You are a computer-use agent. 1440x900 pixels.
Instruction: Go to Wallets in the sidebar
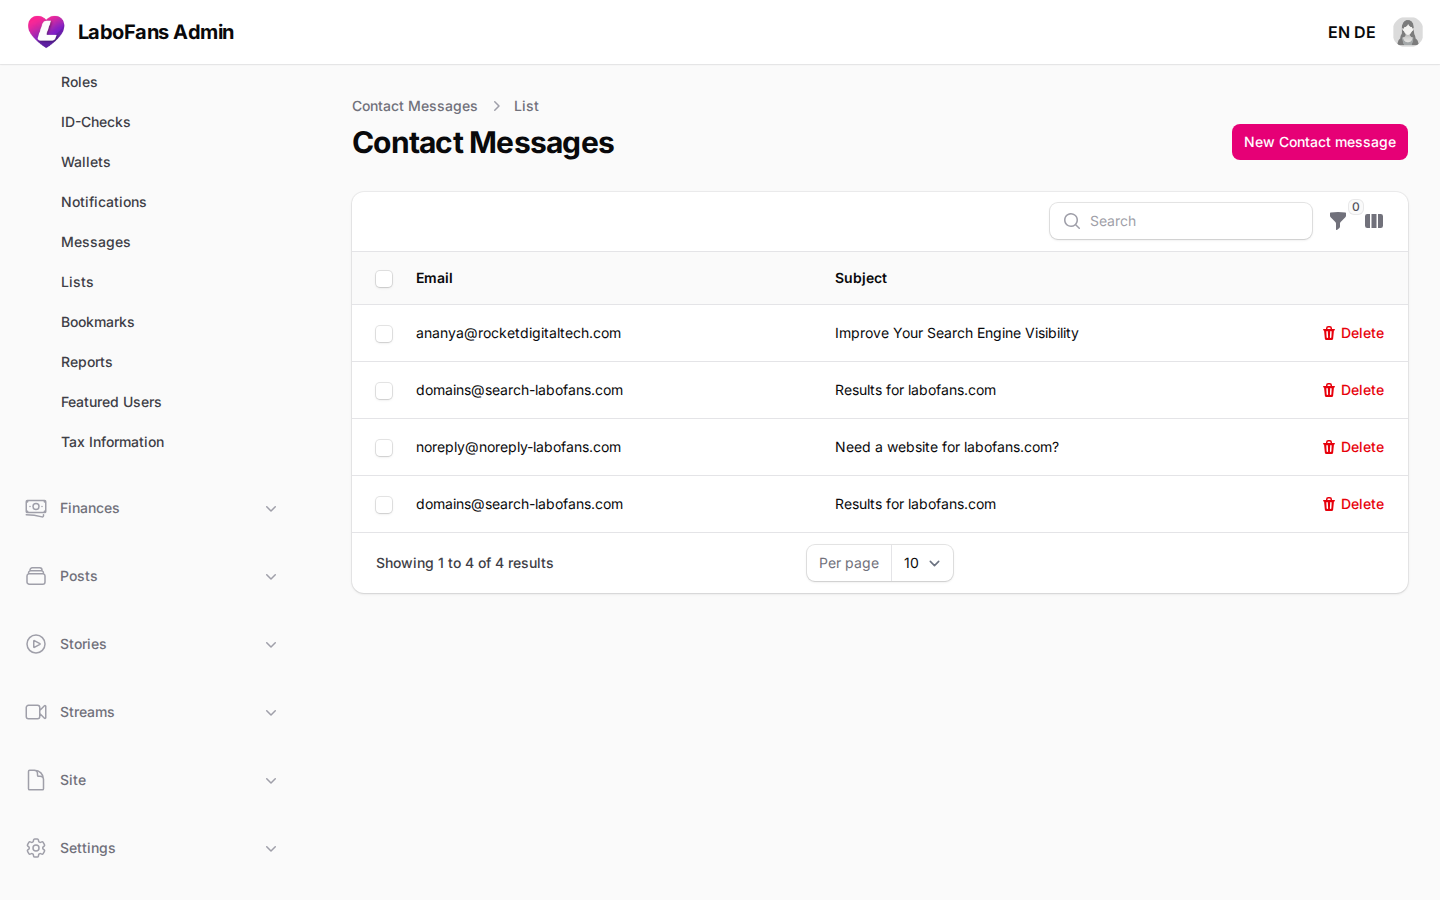tap(86, 162)
